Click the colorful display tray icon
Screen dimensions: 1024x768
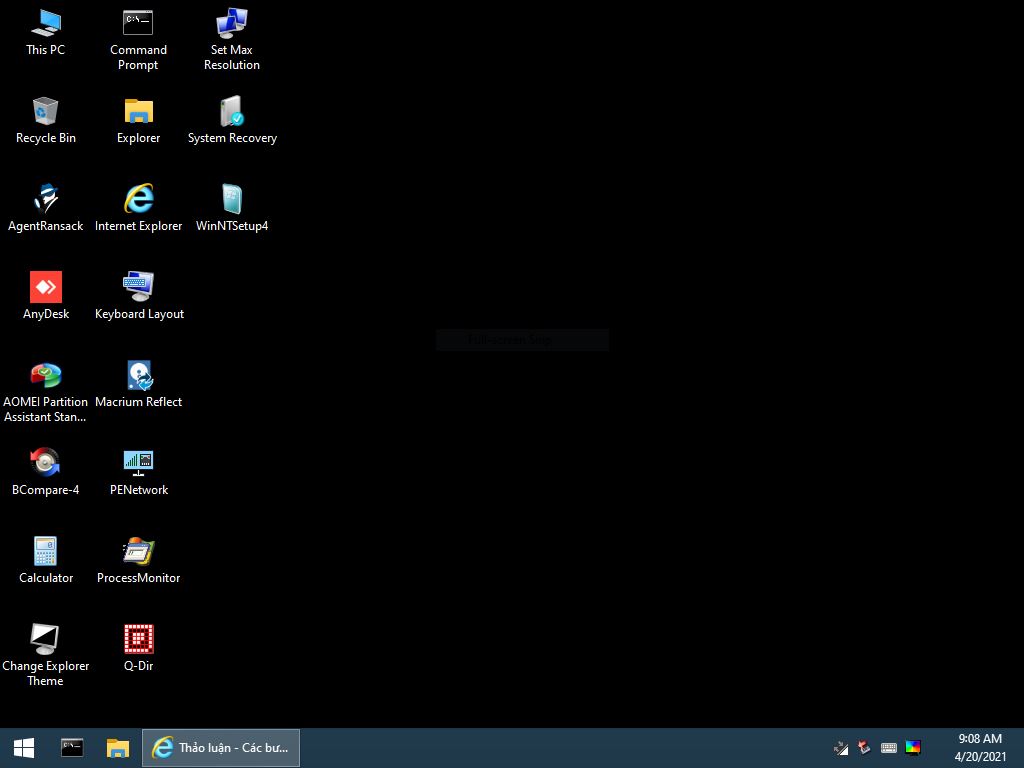(x=913, y=748)
